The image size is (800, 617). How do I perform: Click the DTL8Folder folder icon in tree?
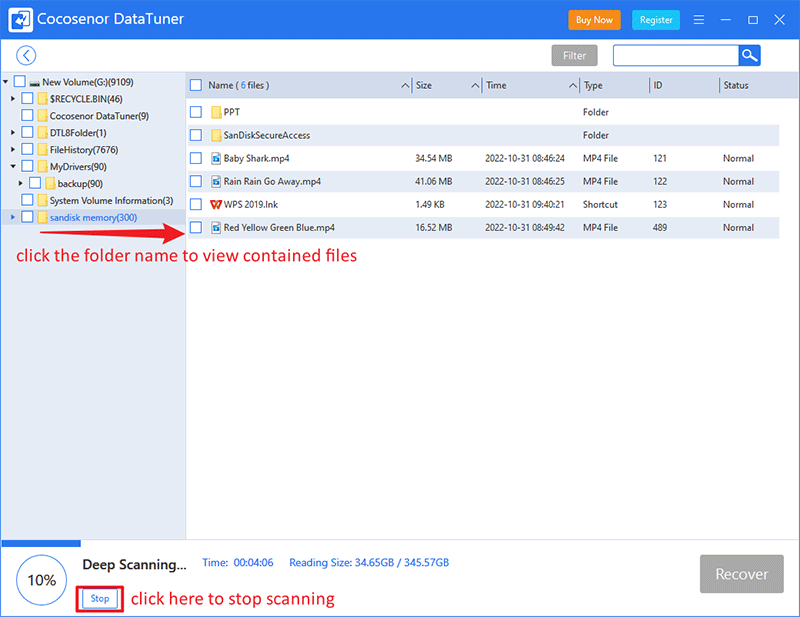click(42, 133)
